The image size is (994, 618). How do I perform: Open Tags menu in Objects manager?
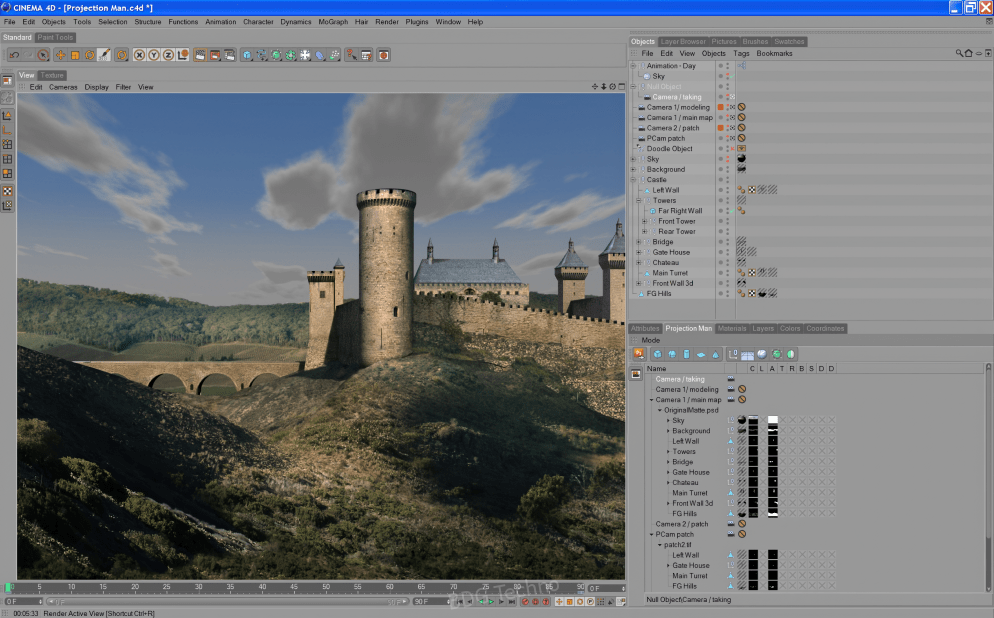[x=741, y=53]
